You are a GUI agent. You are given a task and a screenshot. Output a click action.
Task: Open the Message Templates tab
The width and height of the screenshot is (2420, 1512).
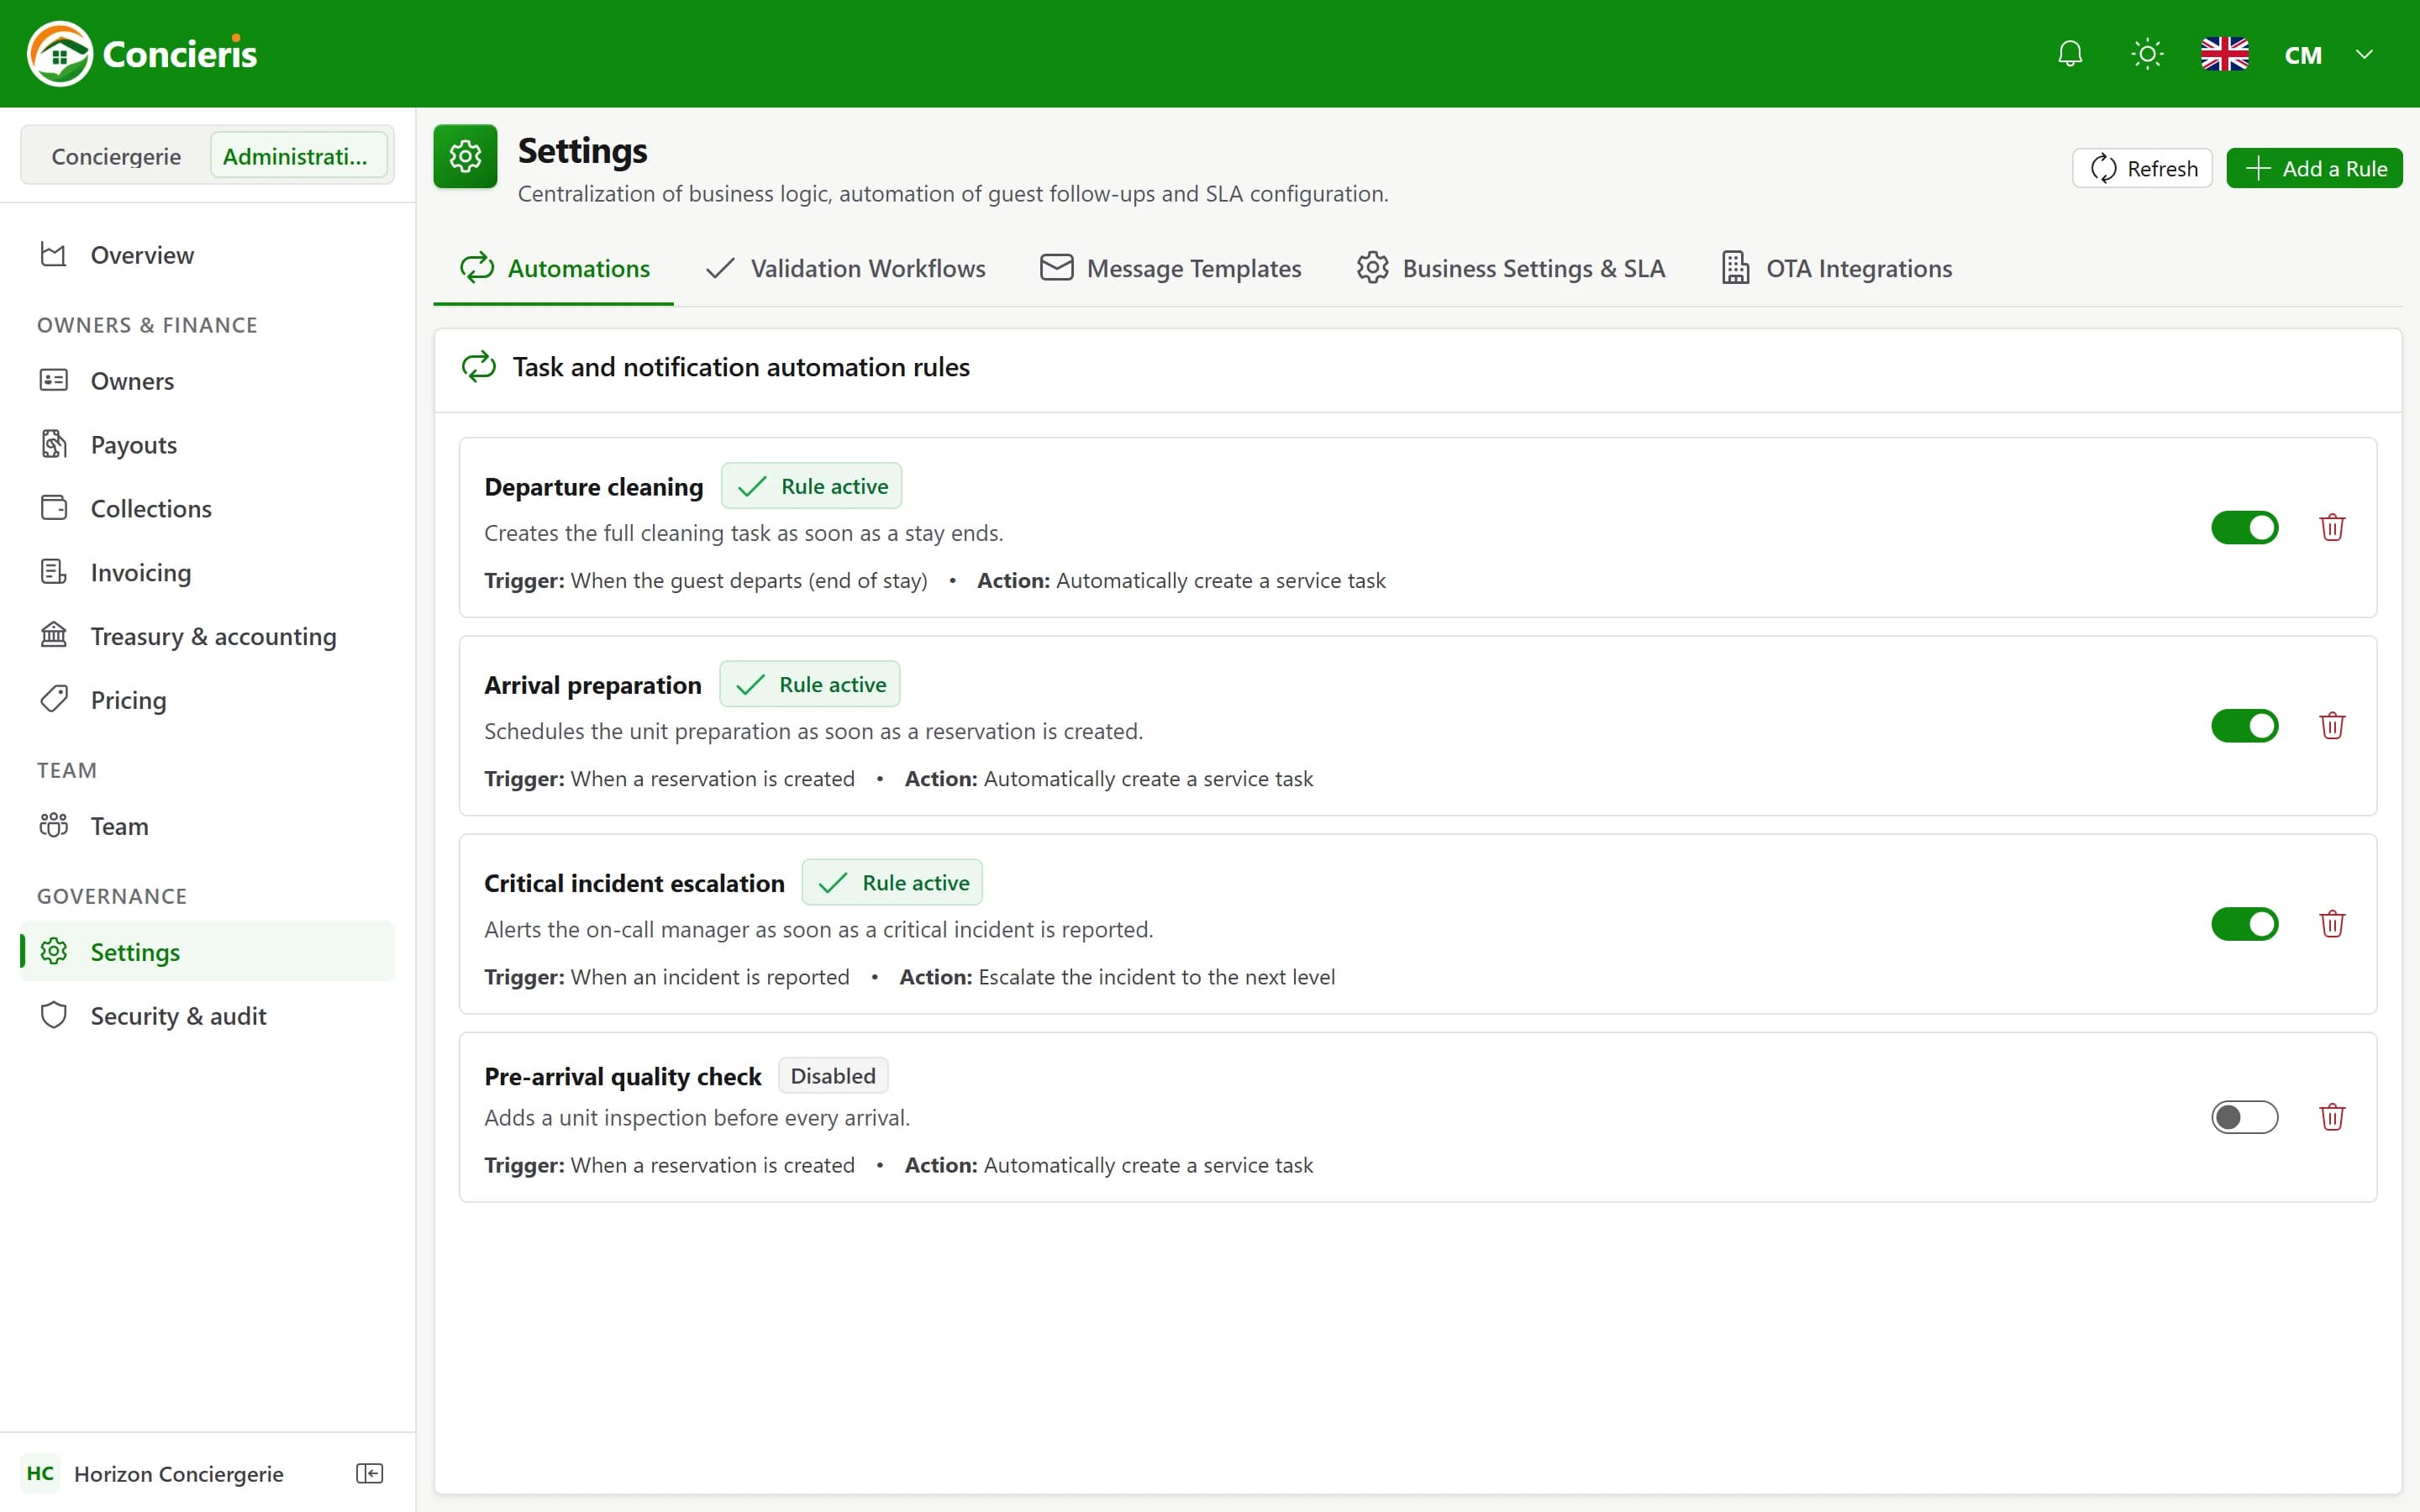click(1170, 268)
